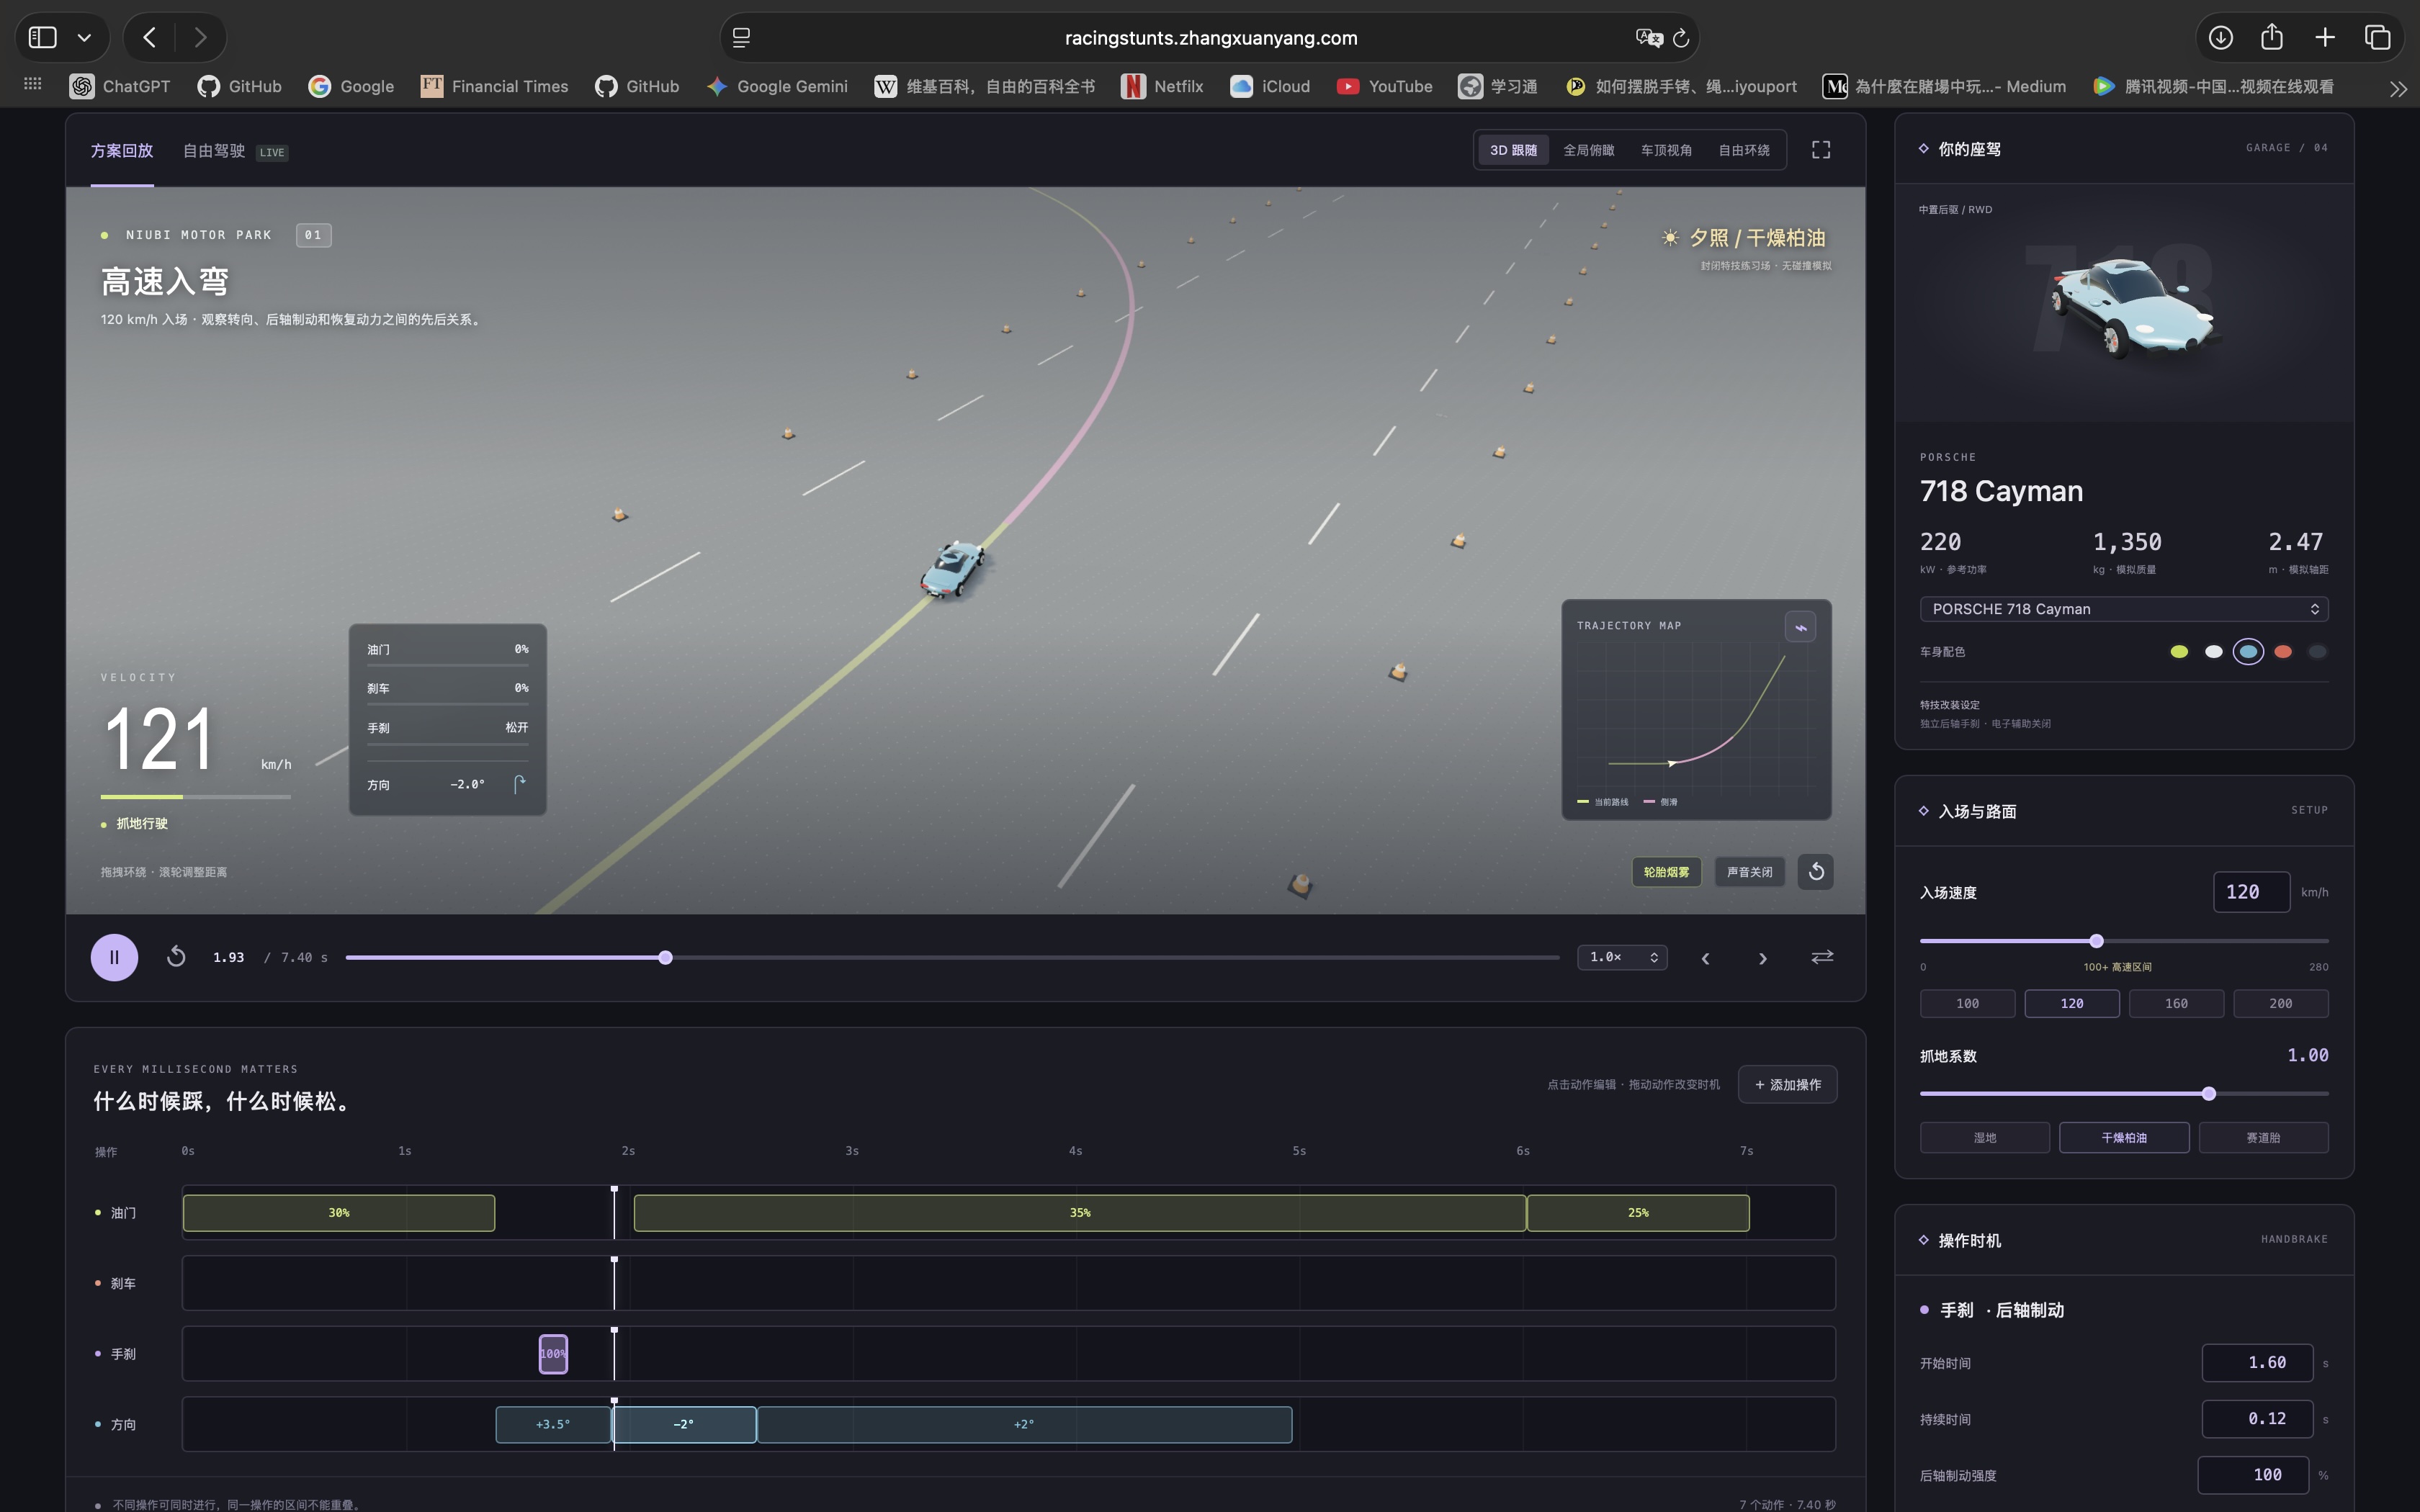Open the PORSCHE 718 Cayman car dropdown
Image resolution: width=2420 pixels, height=1512 pixels.
coord(2124,609)
